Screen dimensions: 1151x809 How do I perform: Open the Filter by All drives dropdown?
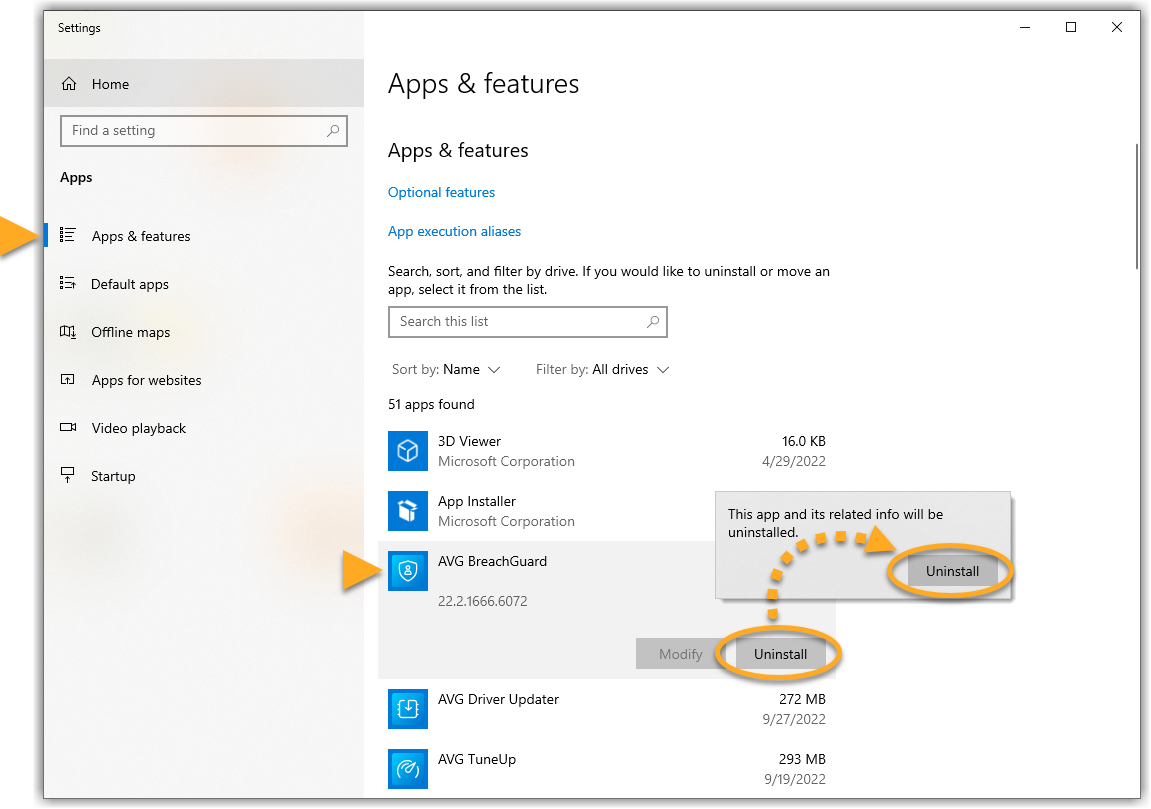tap(602, 370)
